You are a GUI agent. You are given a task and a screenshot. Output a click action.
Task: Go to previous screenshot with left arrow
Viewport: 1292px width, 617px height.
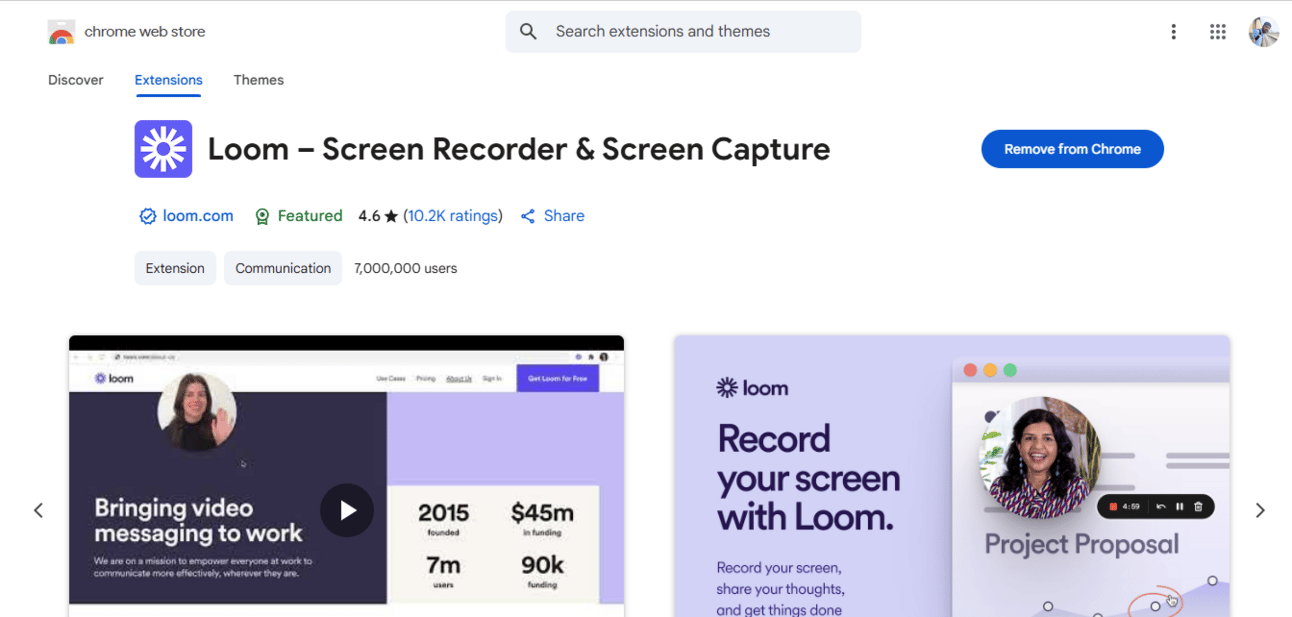pos(38,510)
